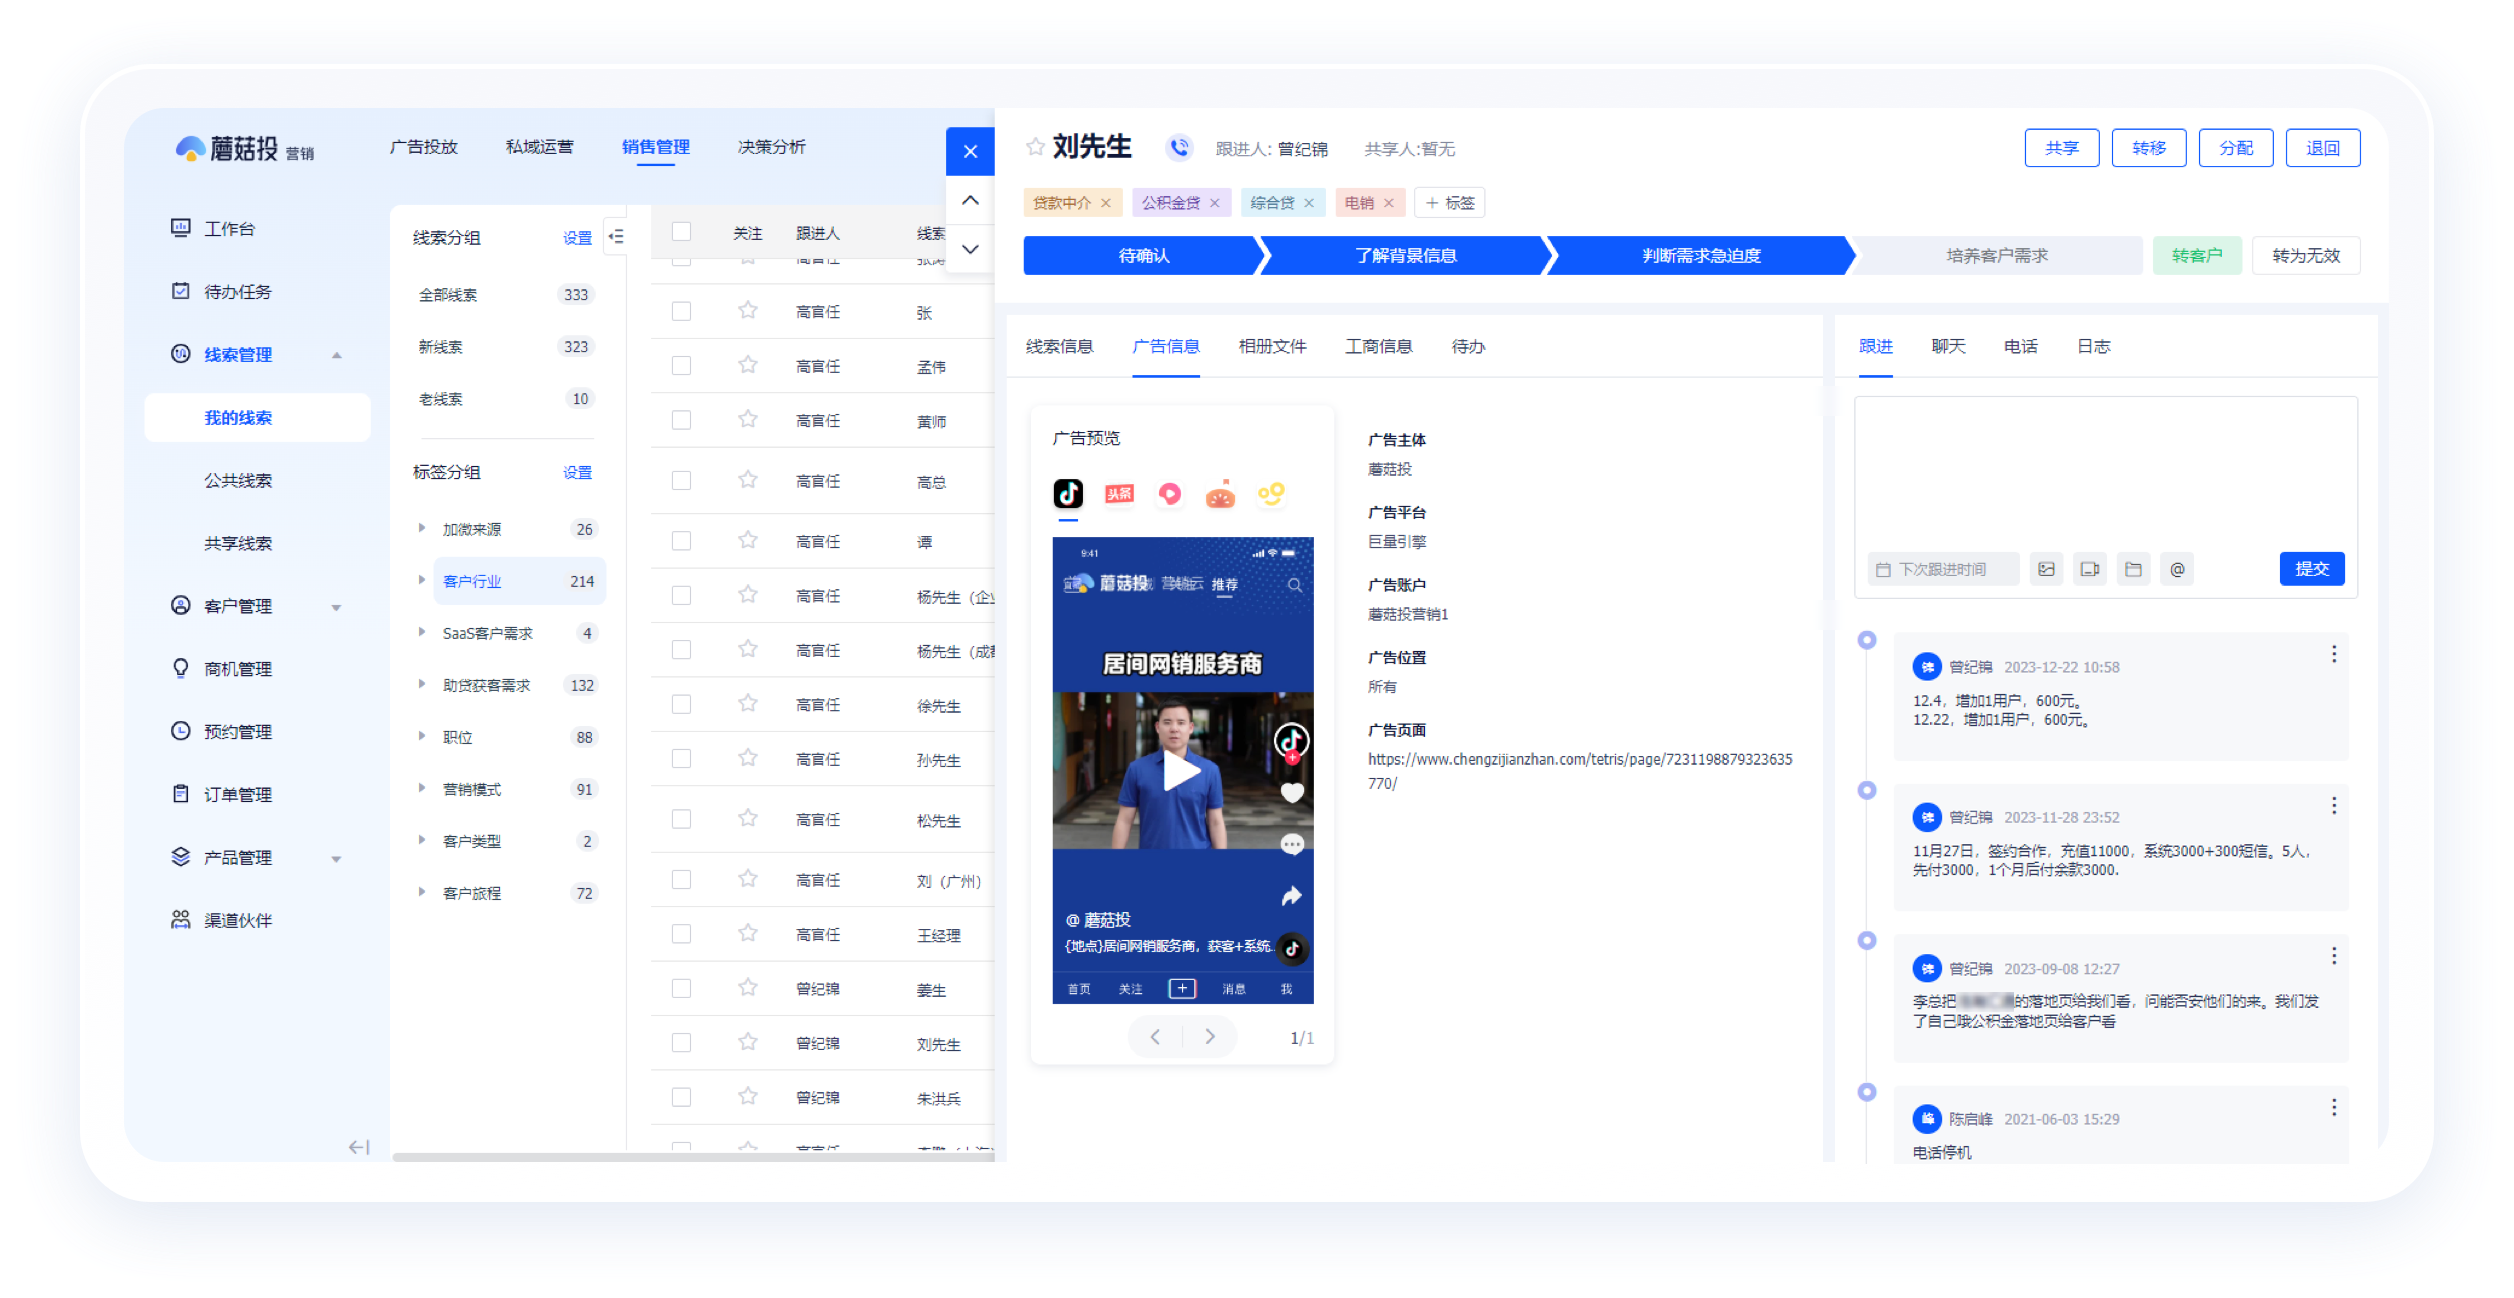Viewport: 2514px width, 1298px height.
Task: Tick the checkbox for the 孟伟 row
Action: [x=682, y=366]
